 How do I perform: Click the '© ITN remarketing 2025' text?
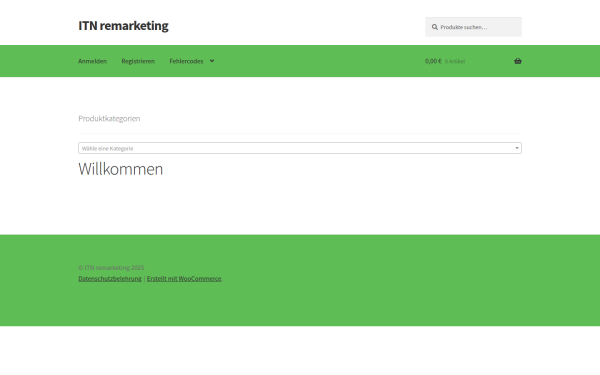click(x=111, y=267)
